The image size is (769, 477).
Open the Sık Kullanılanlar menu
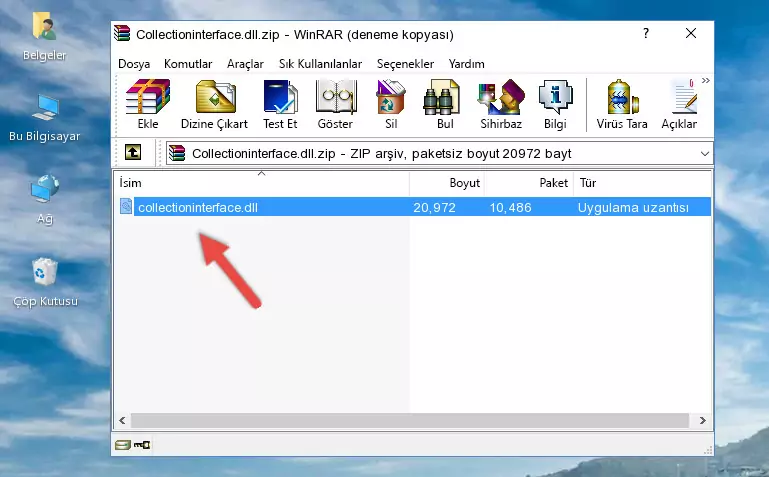[320, 64]
